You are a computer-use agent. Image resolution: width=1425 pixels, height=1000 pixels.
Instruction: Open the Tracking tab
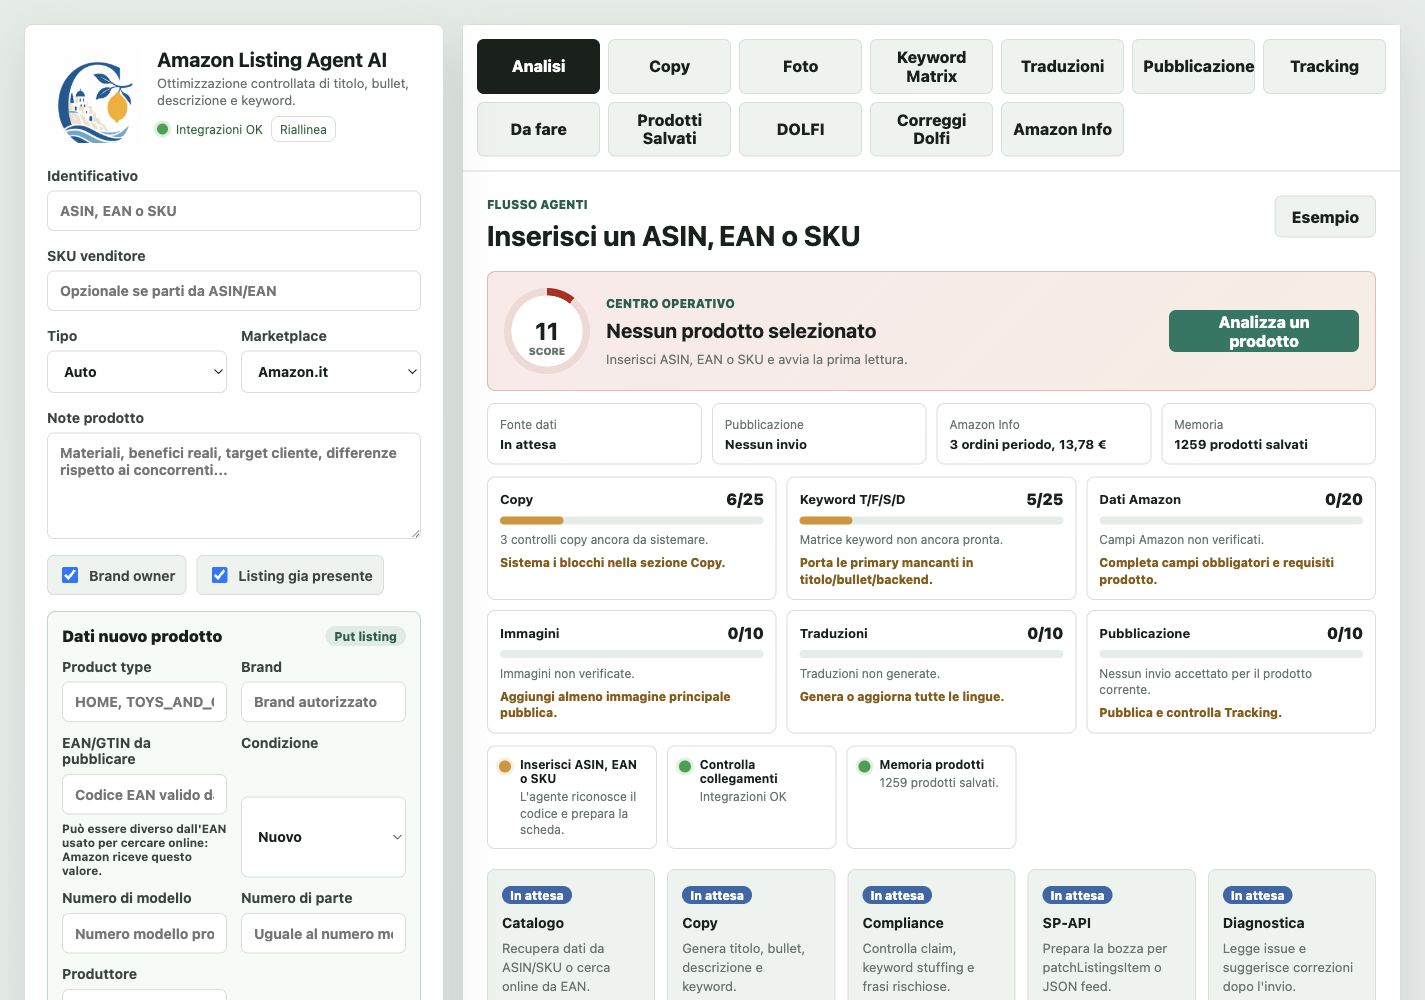[x=1324, y=66]
